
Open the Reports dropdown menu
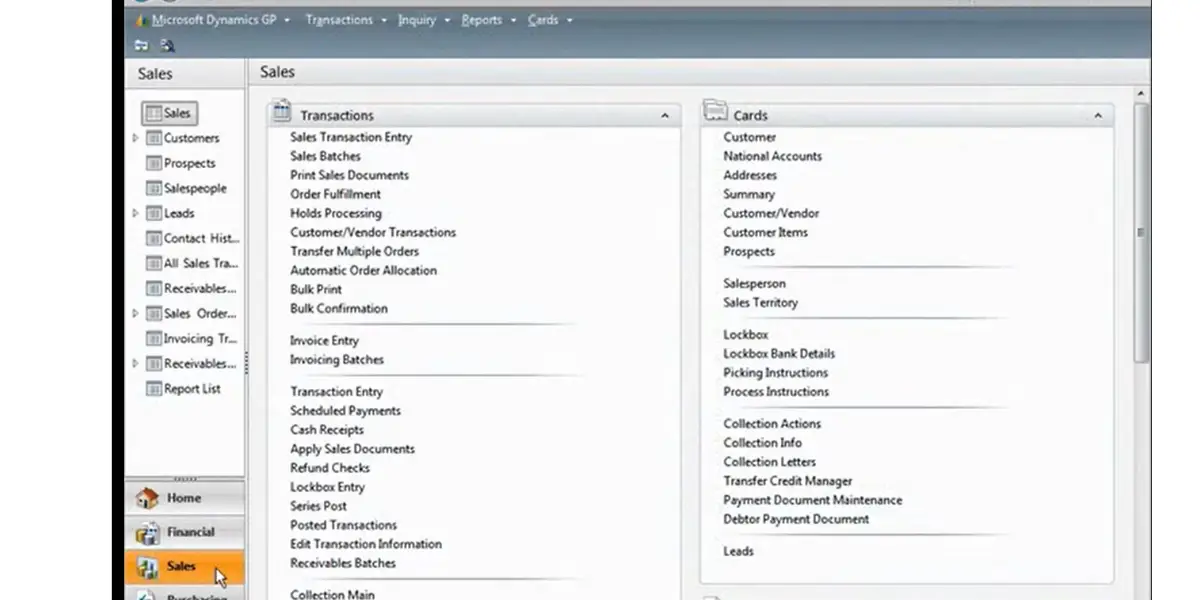[481, 20]
